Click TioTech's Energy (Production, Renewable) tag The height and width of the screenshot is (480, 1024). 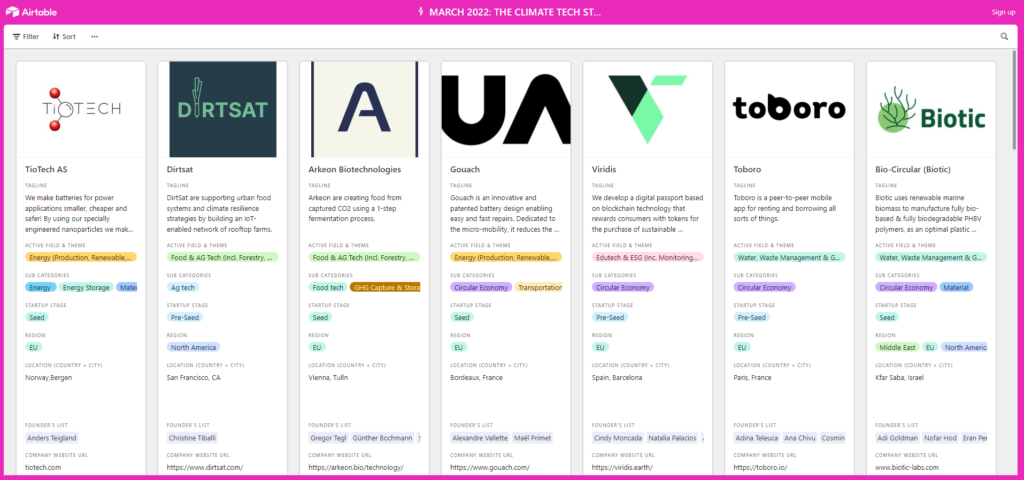point(81,257)
